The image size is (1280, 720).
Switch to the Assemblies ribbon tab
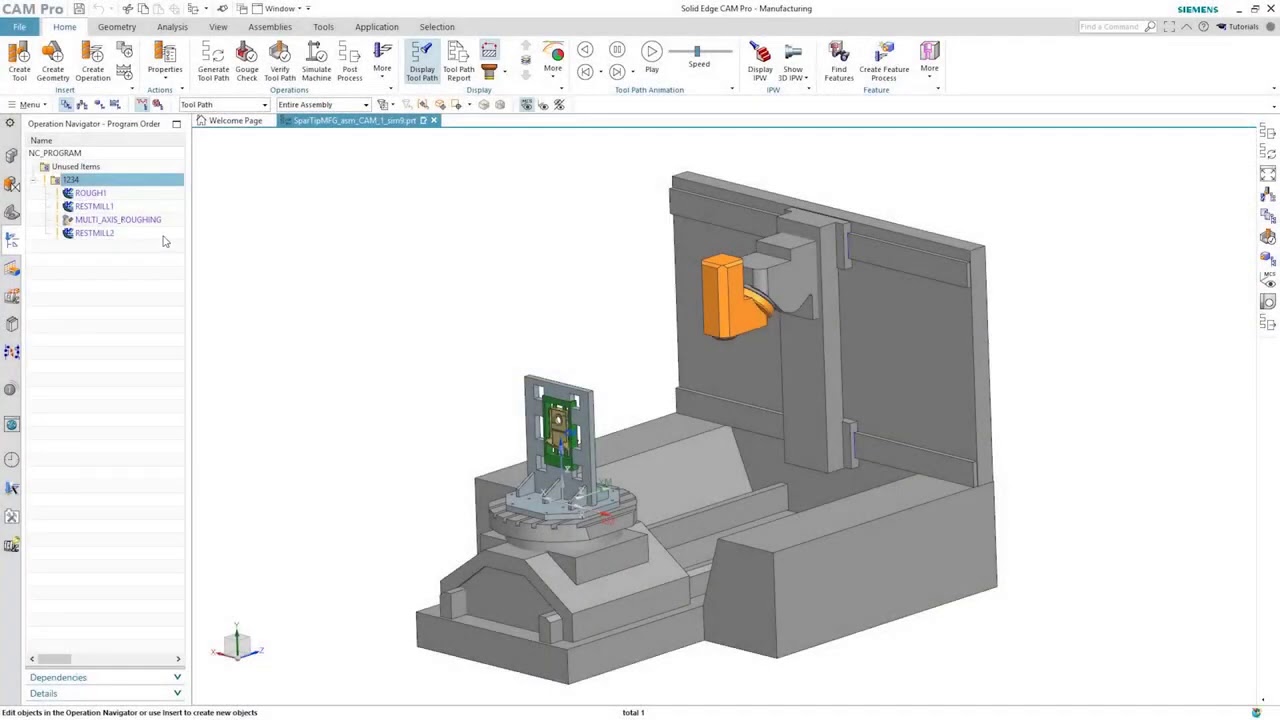click(x=270, y=27)
